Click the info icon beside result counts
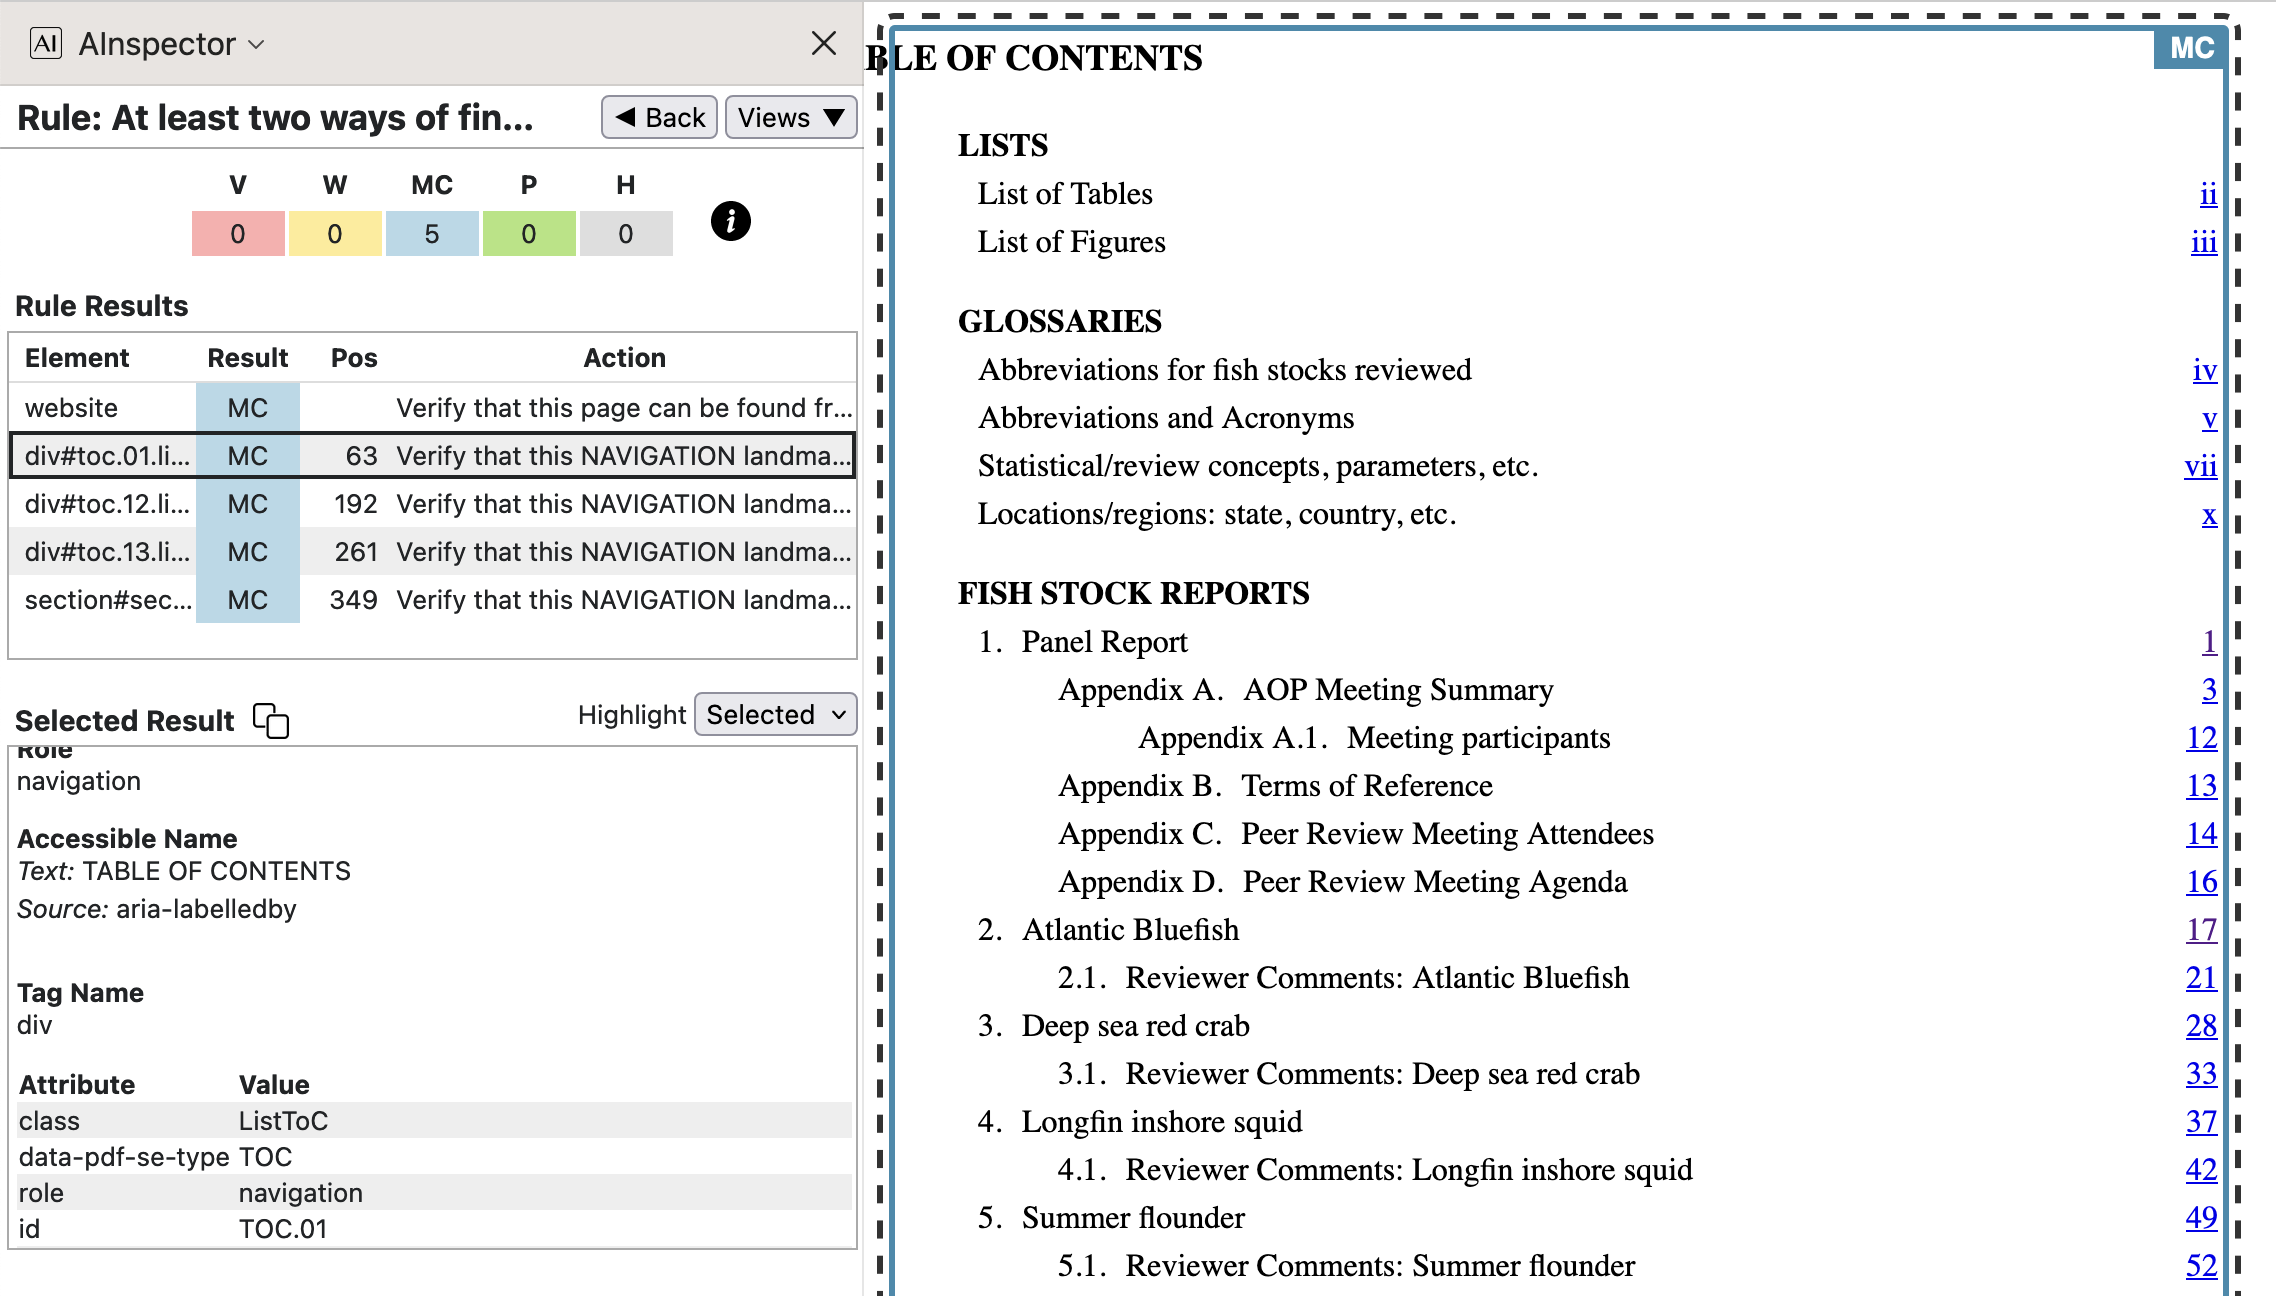2276x1296 pixels. pyautogui.click(x=730, y=221)
